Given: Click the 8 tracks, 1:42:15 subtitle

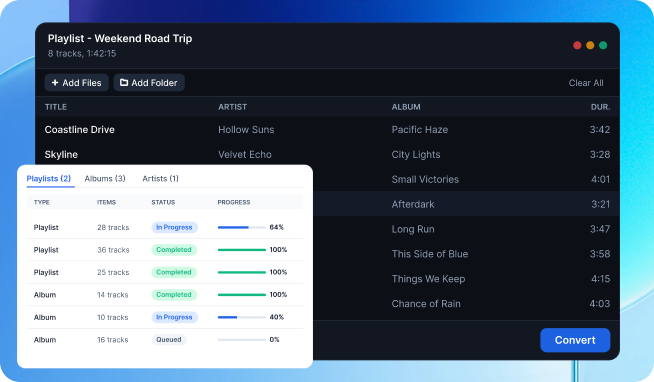Looking at the screenshot, I should coord(82,54).
